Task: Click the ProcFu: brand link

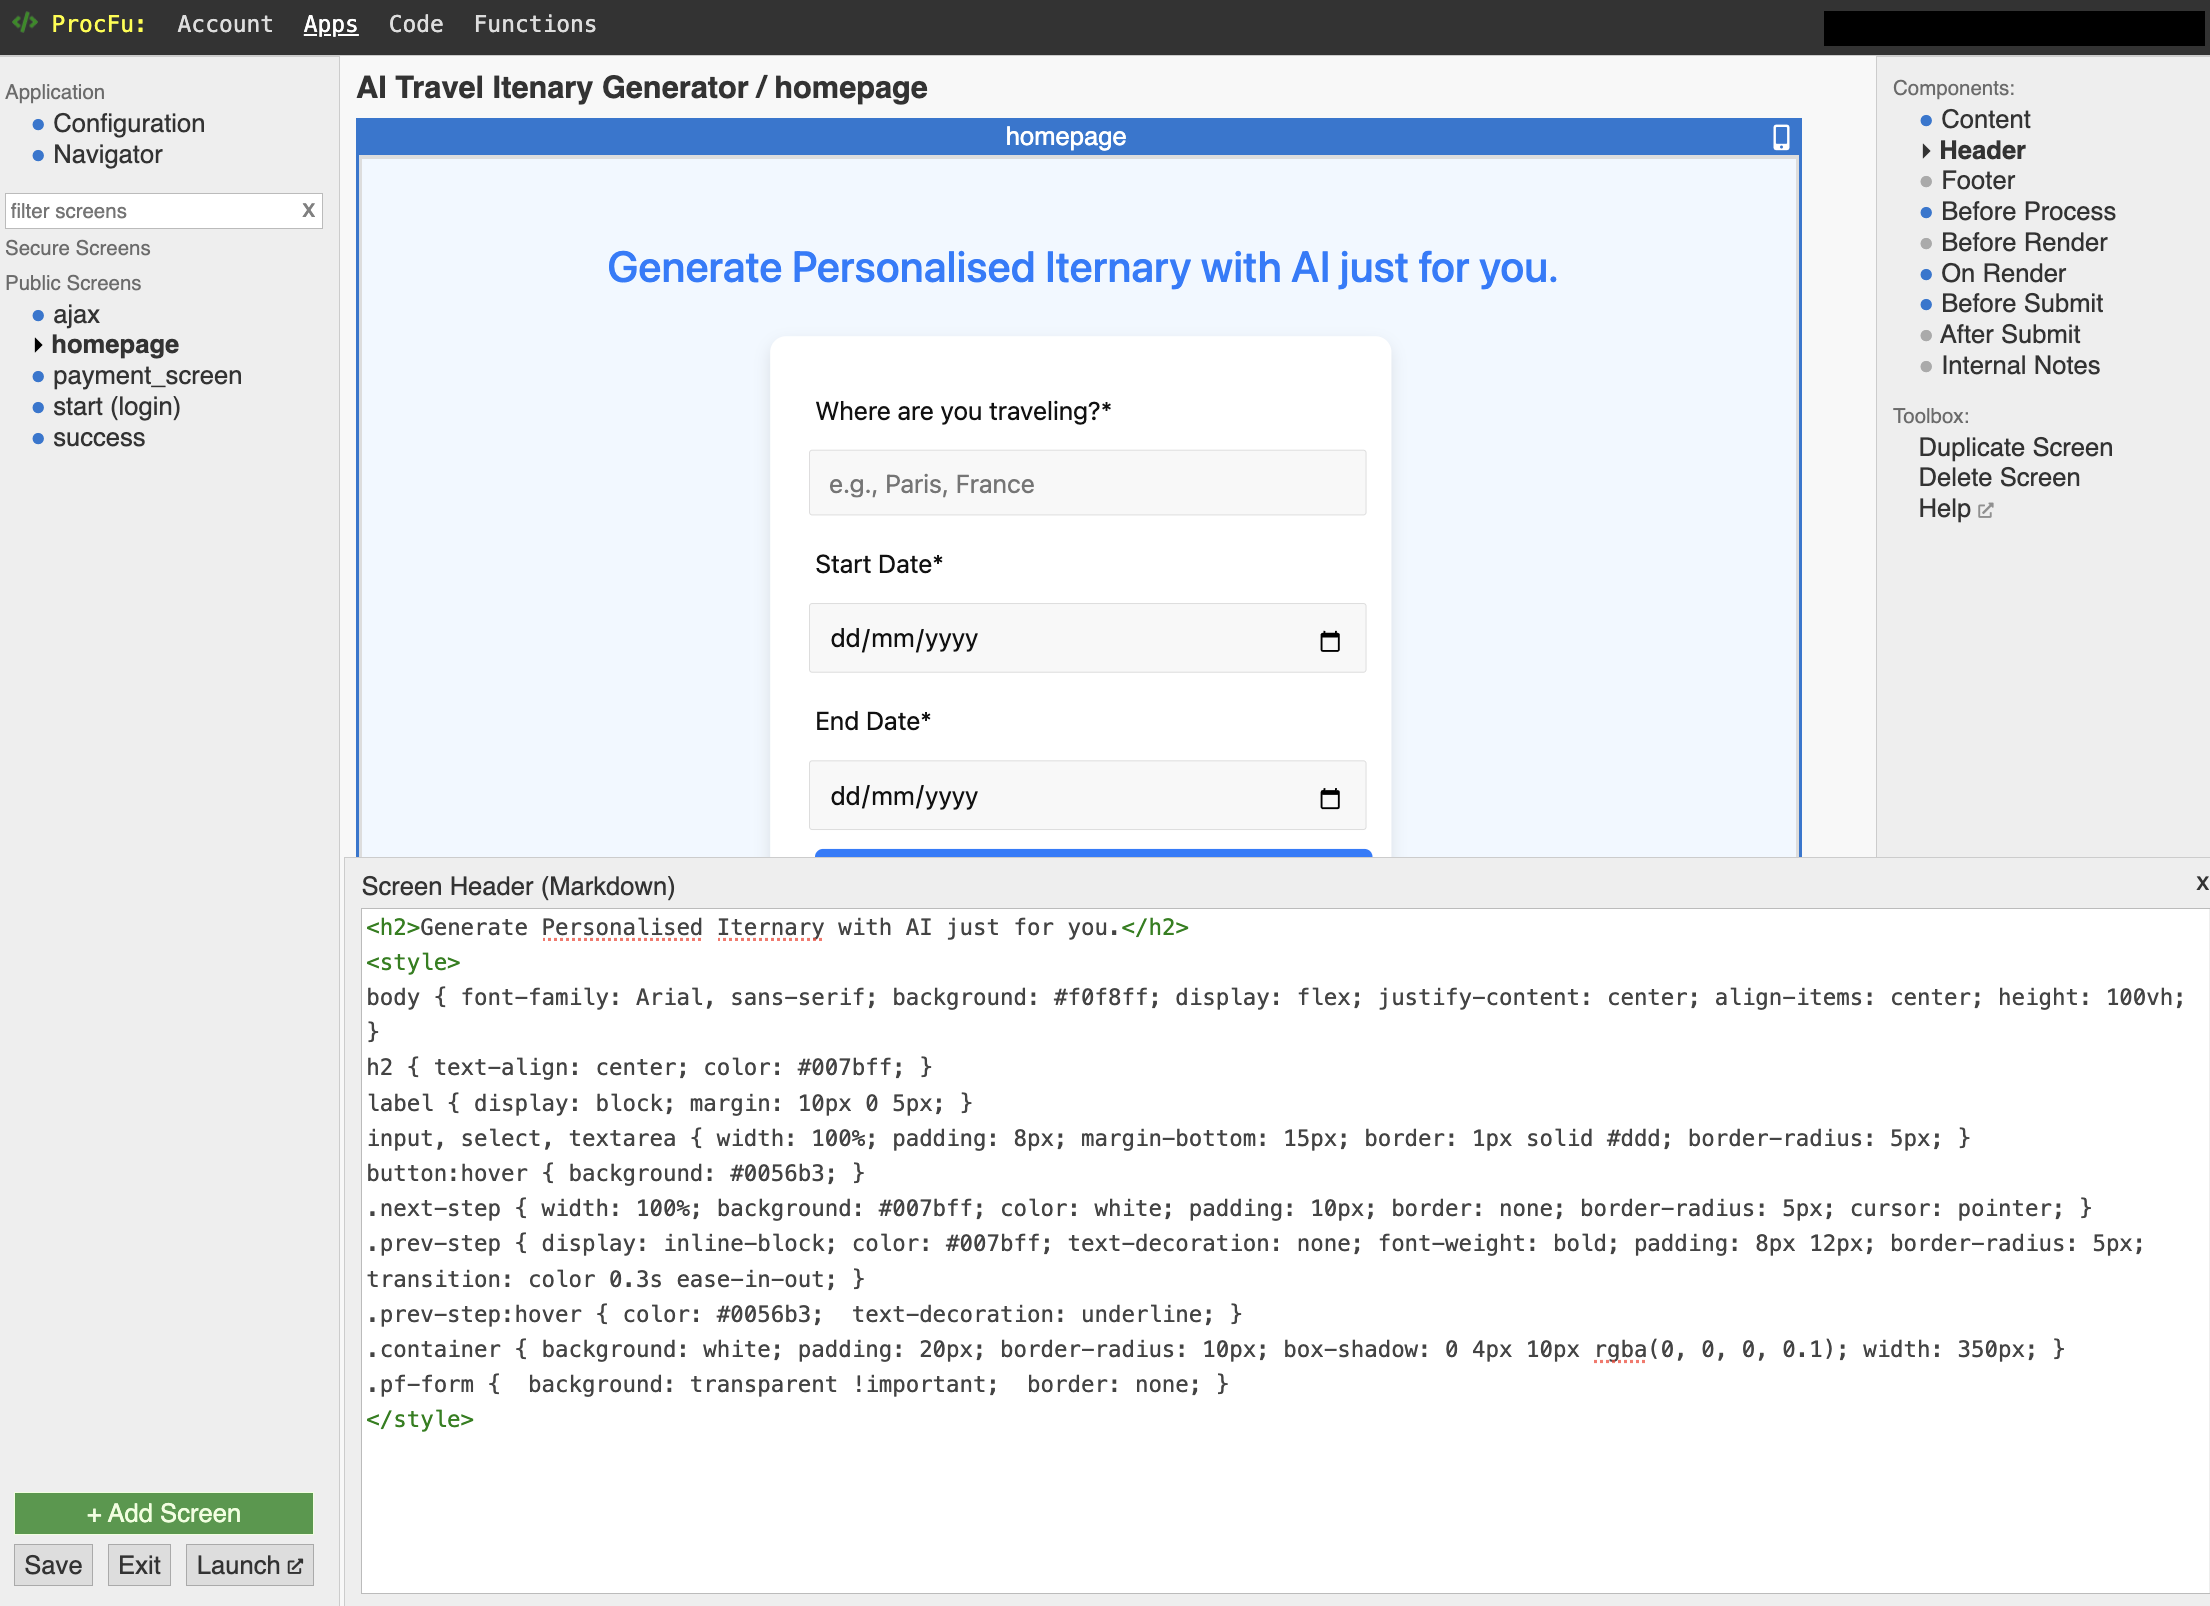Action: pyautogui.click(x=98, y=24)
